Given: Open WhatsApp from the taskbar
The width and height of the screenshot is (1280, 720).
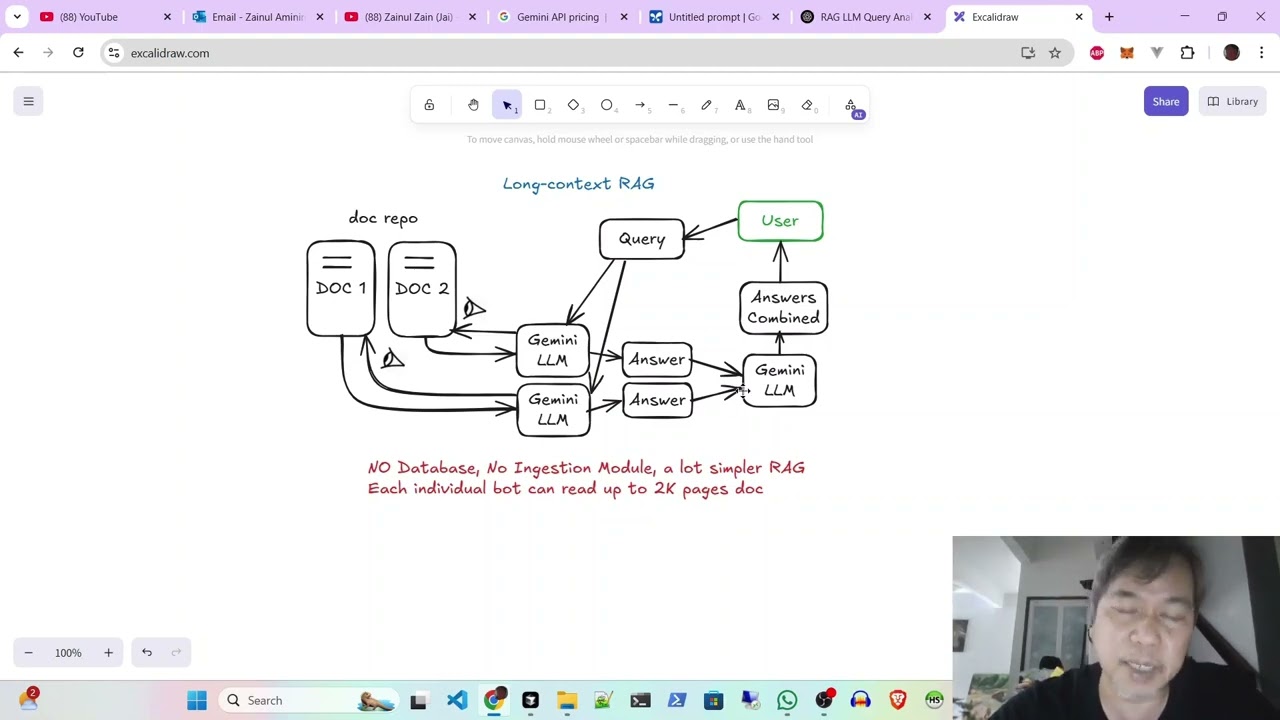Looking at the screenshot, I should [x=787, y=700].
